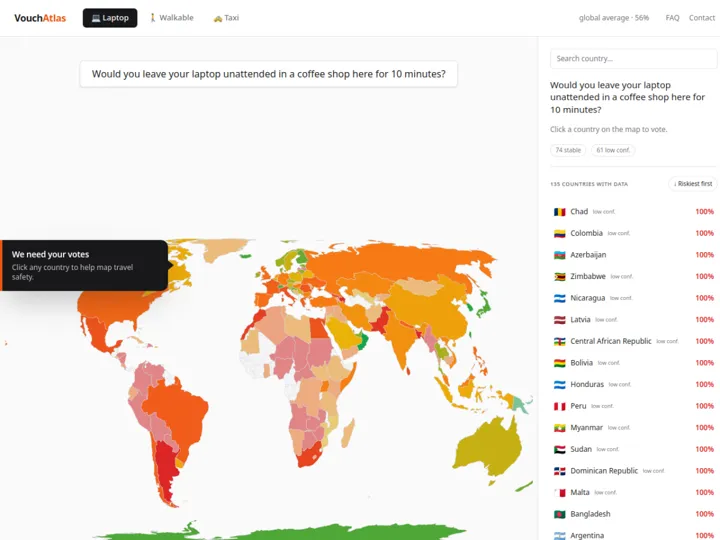The width and height of the screenshot is (720, 540).
Task: Toggle the 74 stable filter chip
Action: coord(568,150)
